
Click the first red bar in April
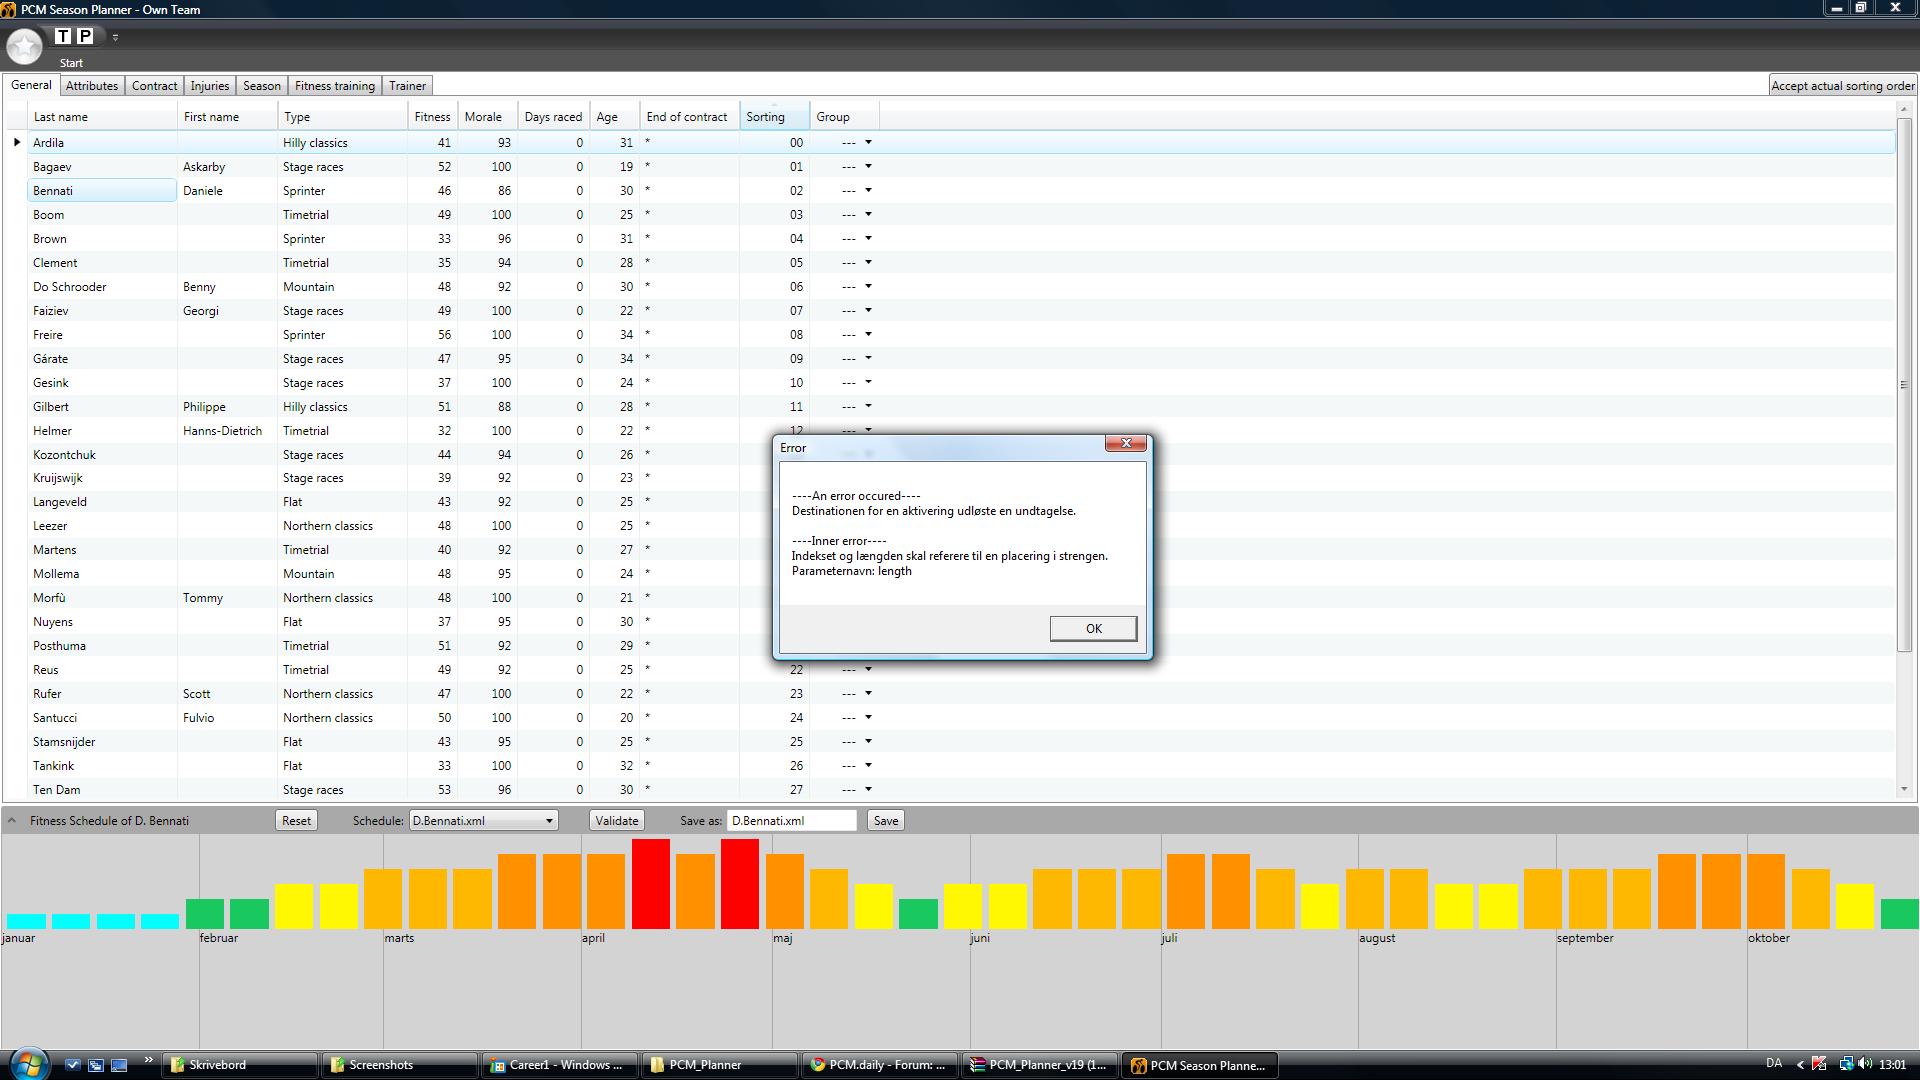pos(650,884)
